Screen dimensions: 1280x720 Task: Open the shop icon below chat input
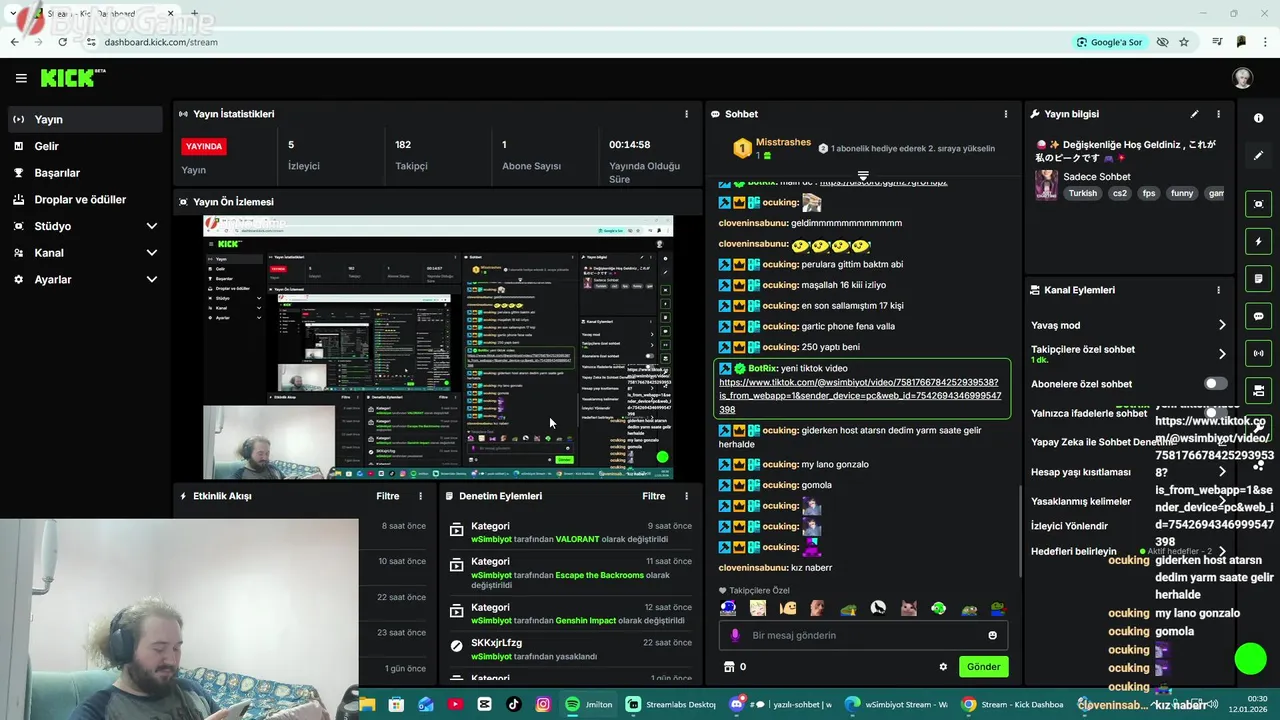click(729, 667)
